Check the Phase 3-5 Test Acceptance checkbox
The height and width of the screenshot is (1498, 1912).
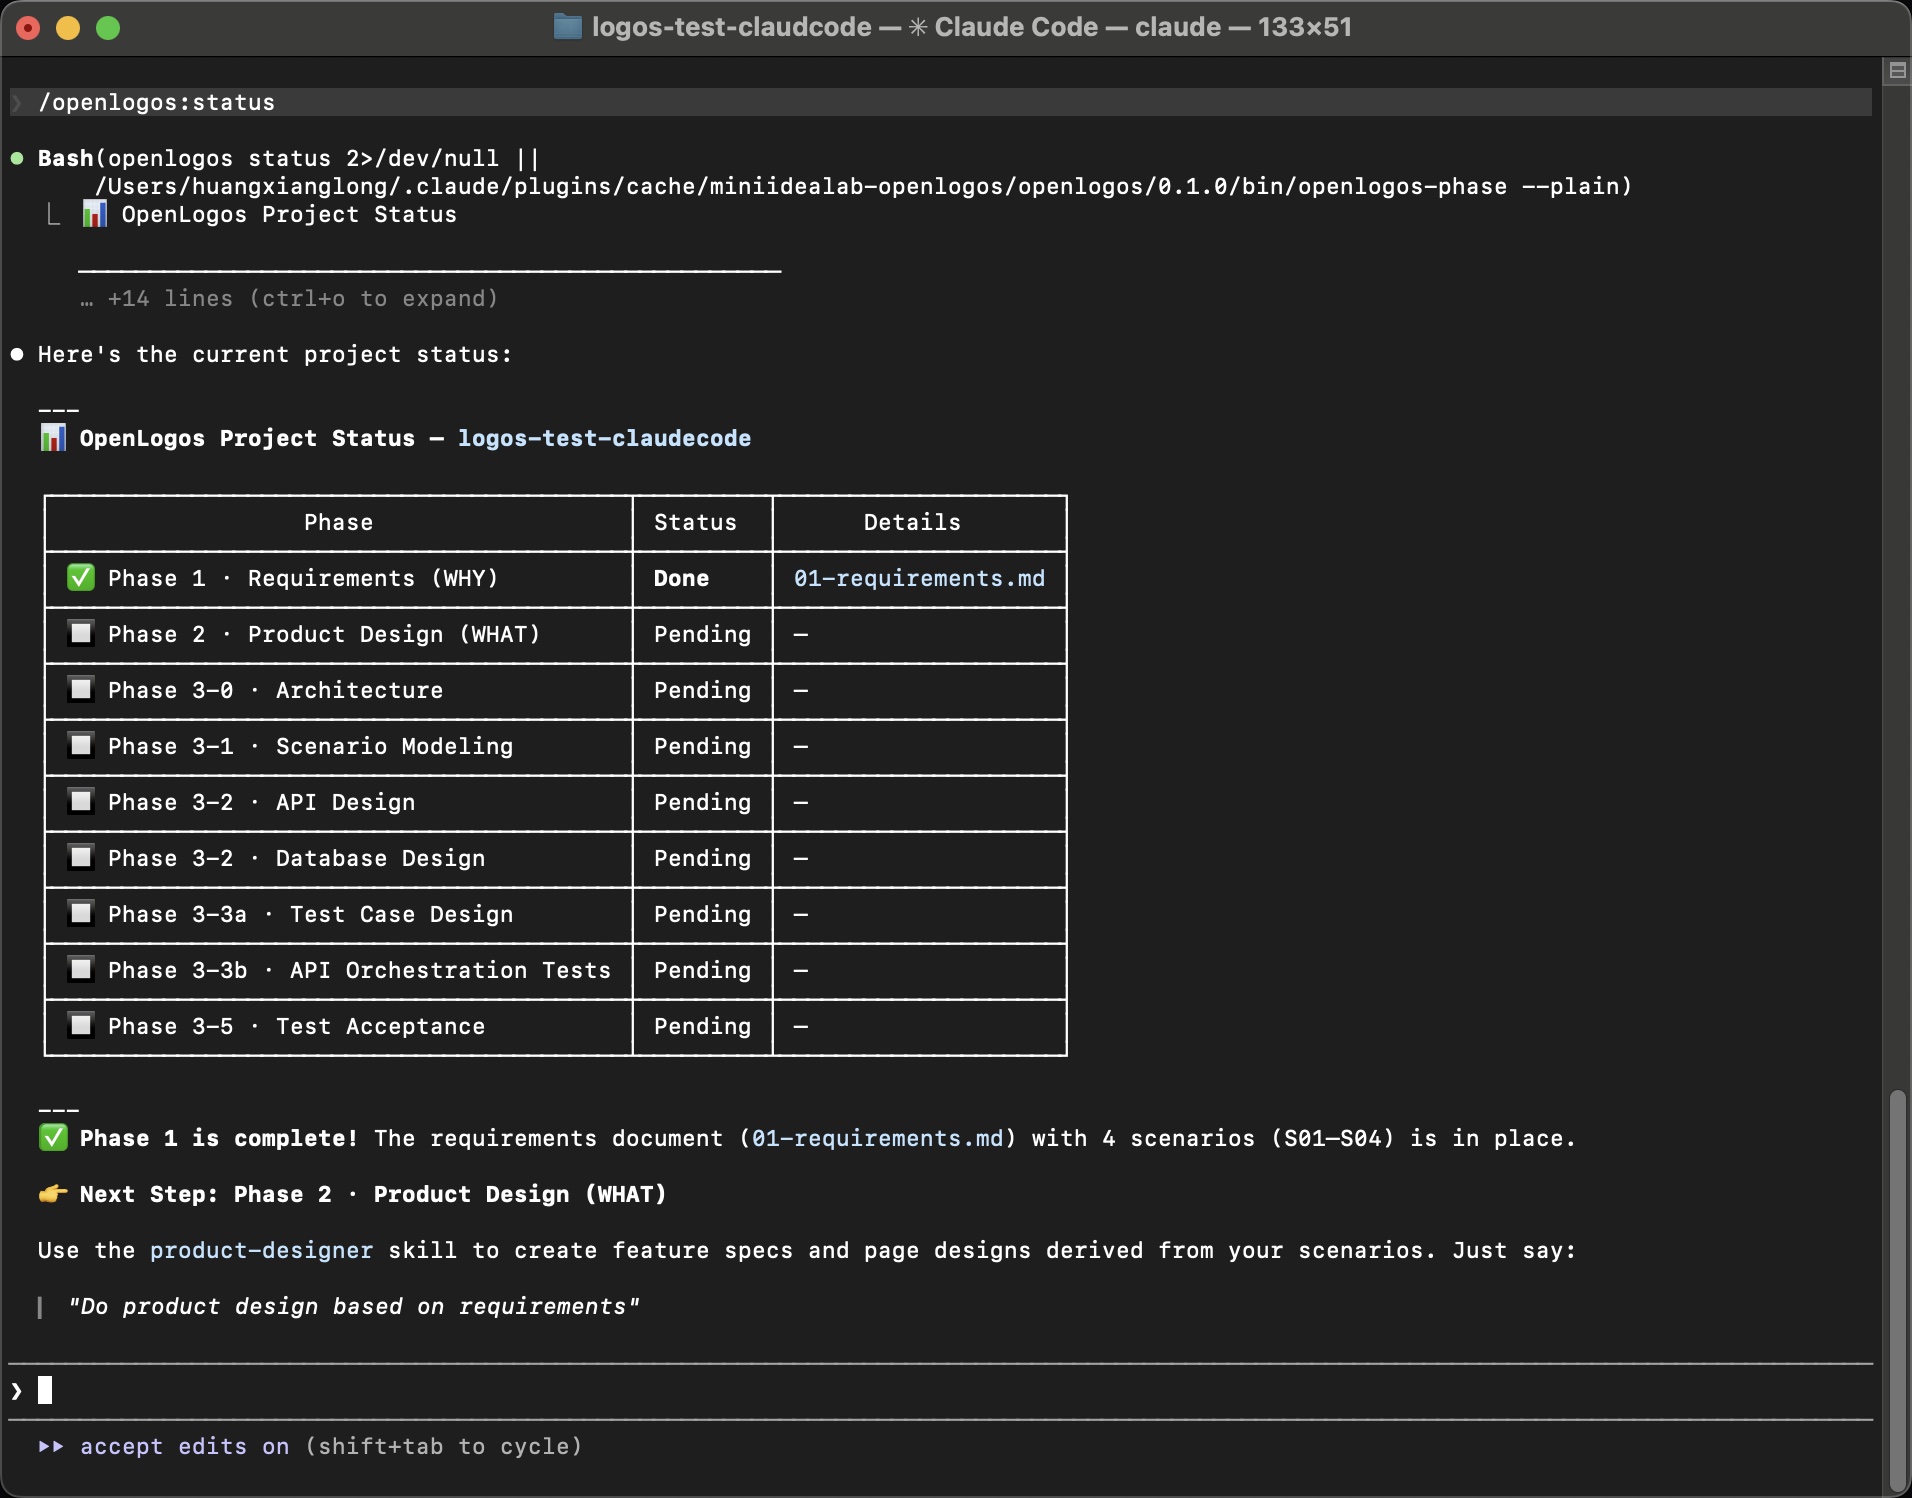[x=81, y=1024]
